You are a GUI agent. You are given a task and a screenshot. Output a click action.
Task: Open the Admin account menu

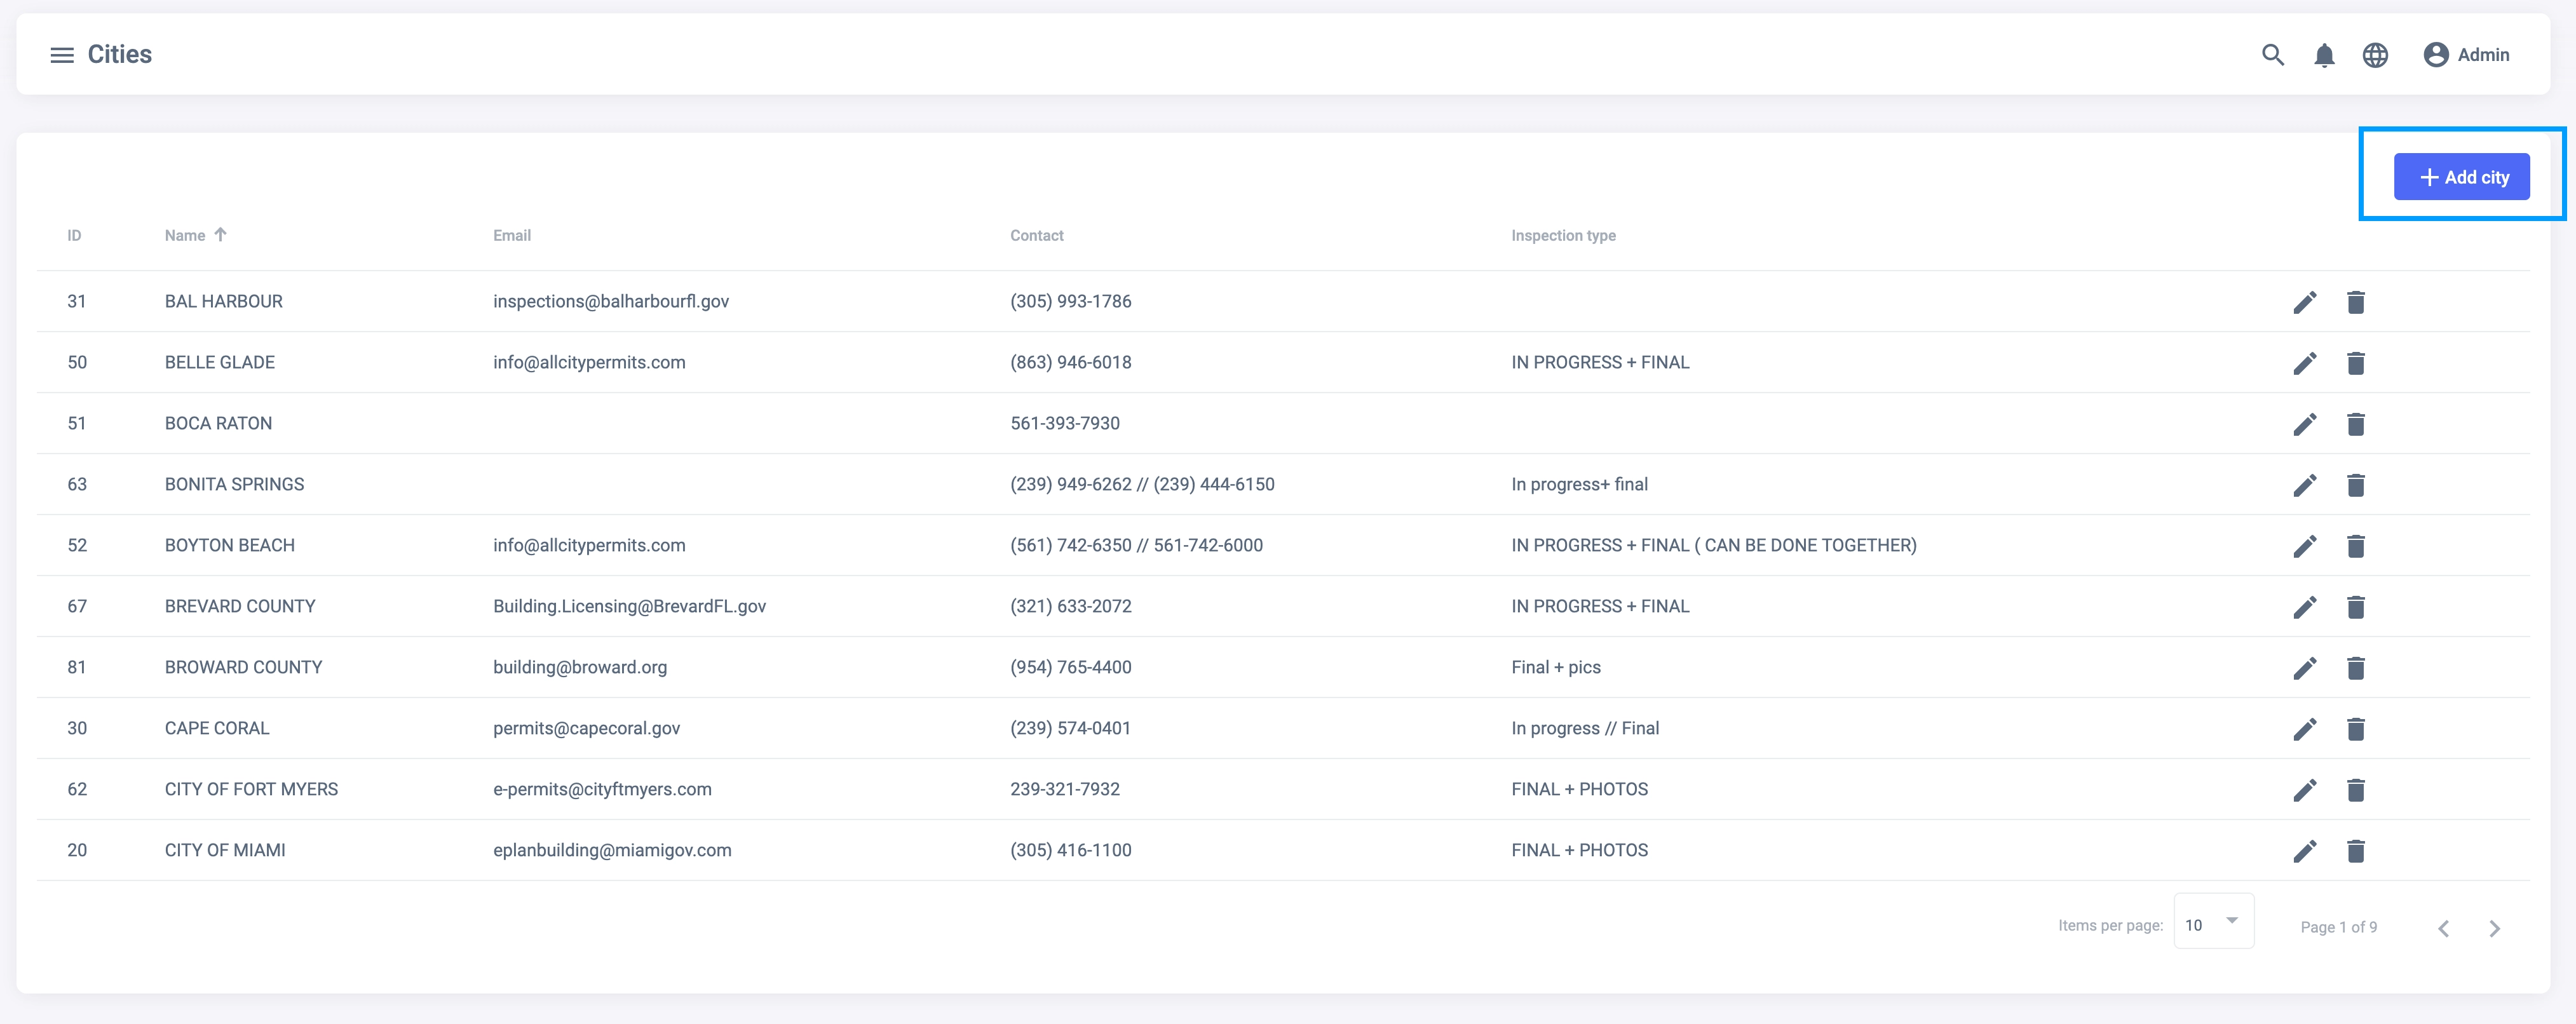click(2466, 55)
